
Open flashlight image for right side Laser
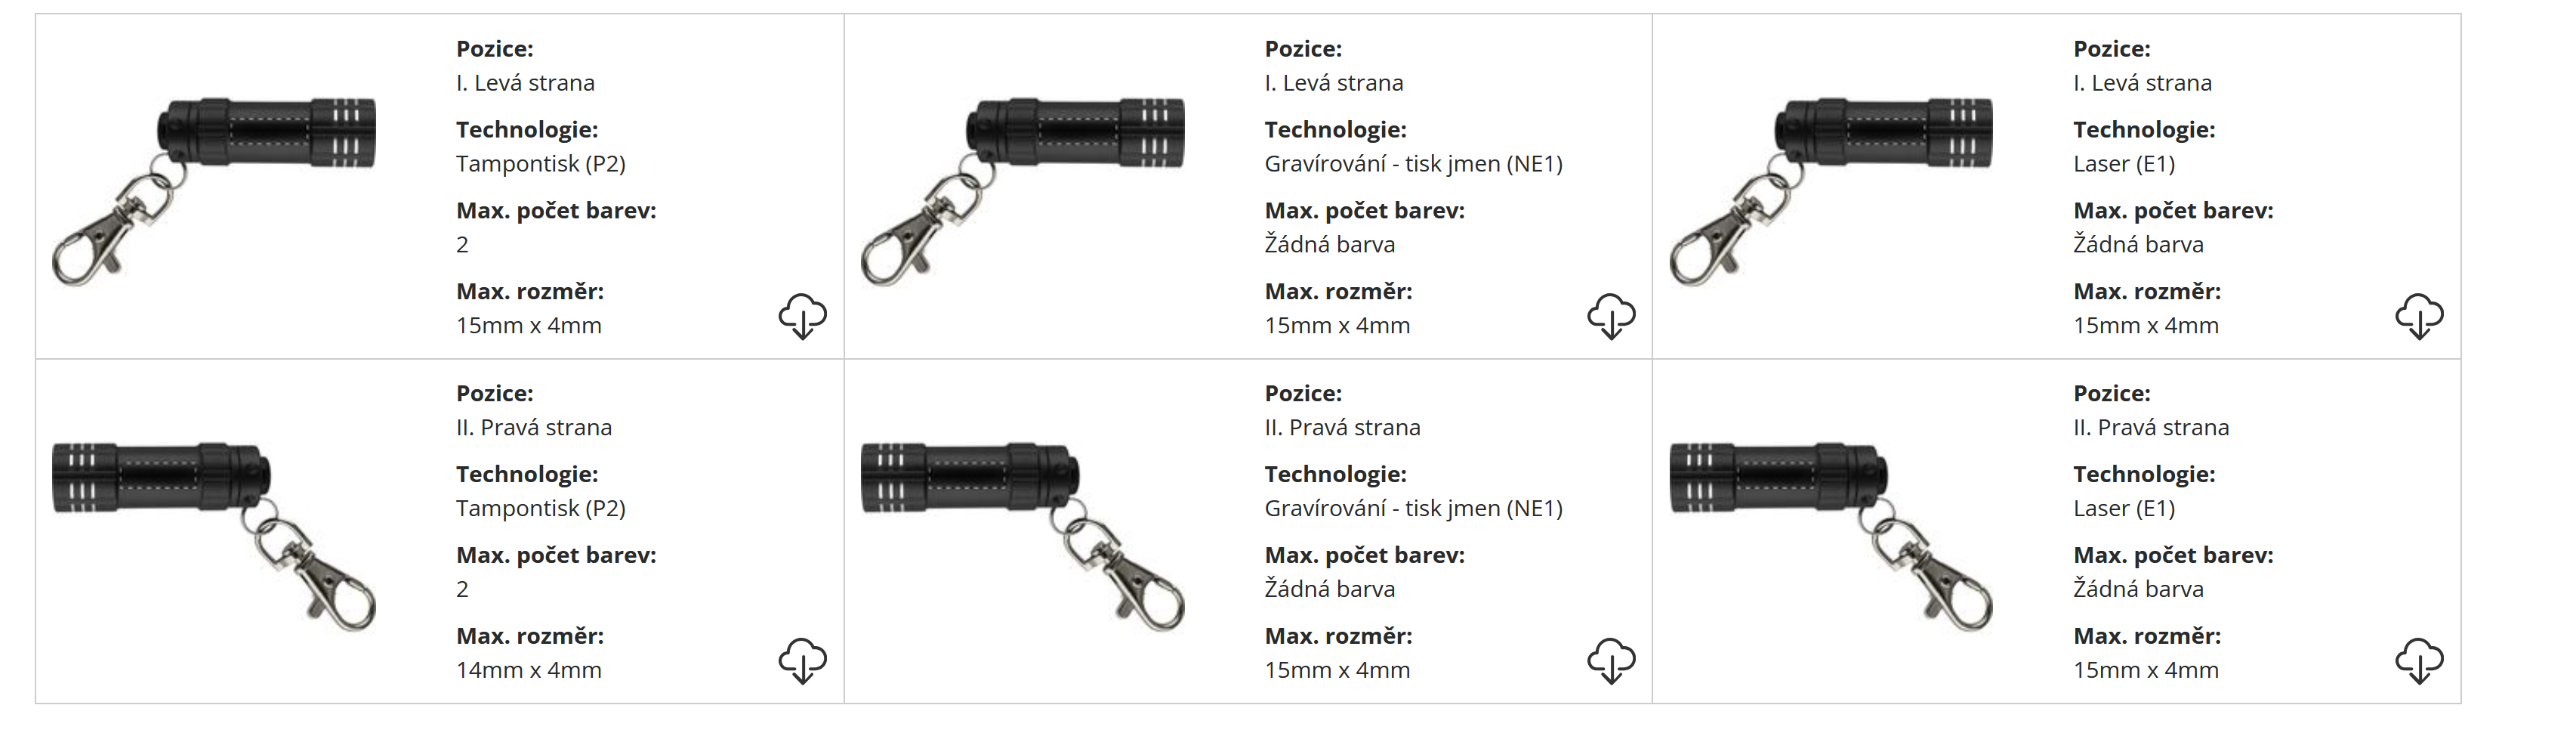pyautogui.click(x=1830, y=535)
